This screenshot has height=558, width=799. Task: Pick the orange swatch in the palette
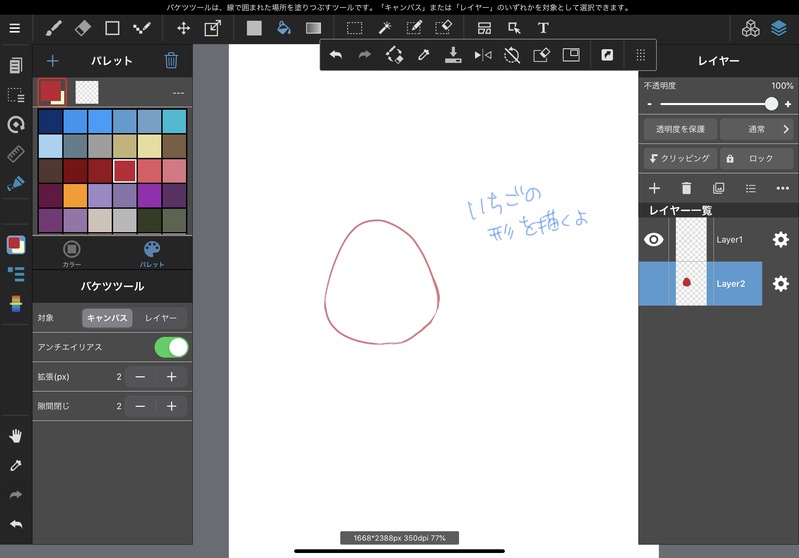pyautogui.click(x=75, y=195)
